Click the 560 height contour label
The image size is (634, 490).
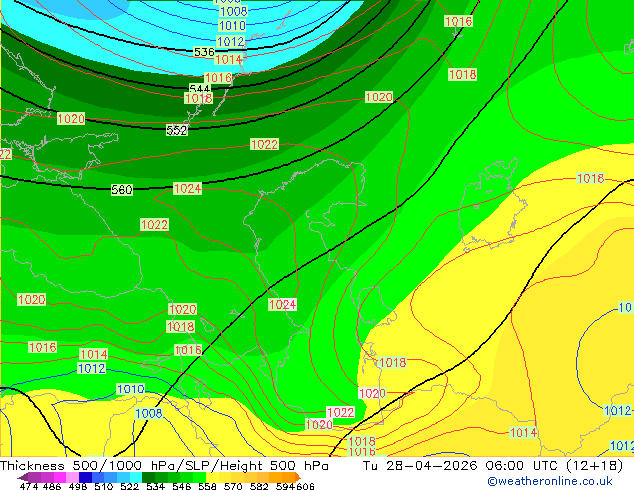pos(122,190)
